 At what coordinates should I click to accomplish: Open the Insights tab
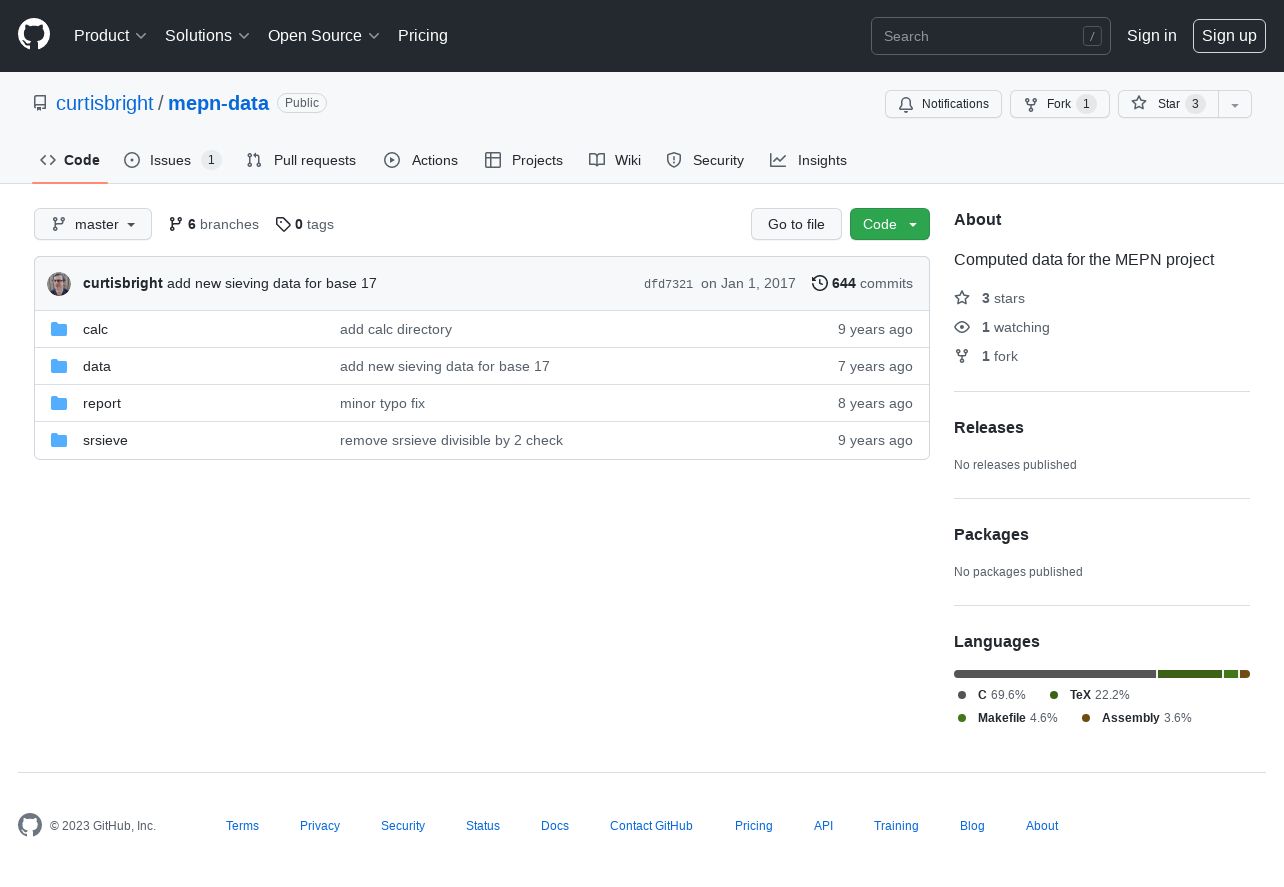click(808, 160)
